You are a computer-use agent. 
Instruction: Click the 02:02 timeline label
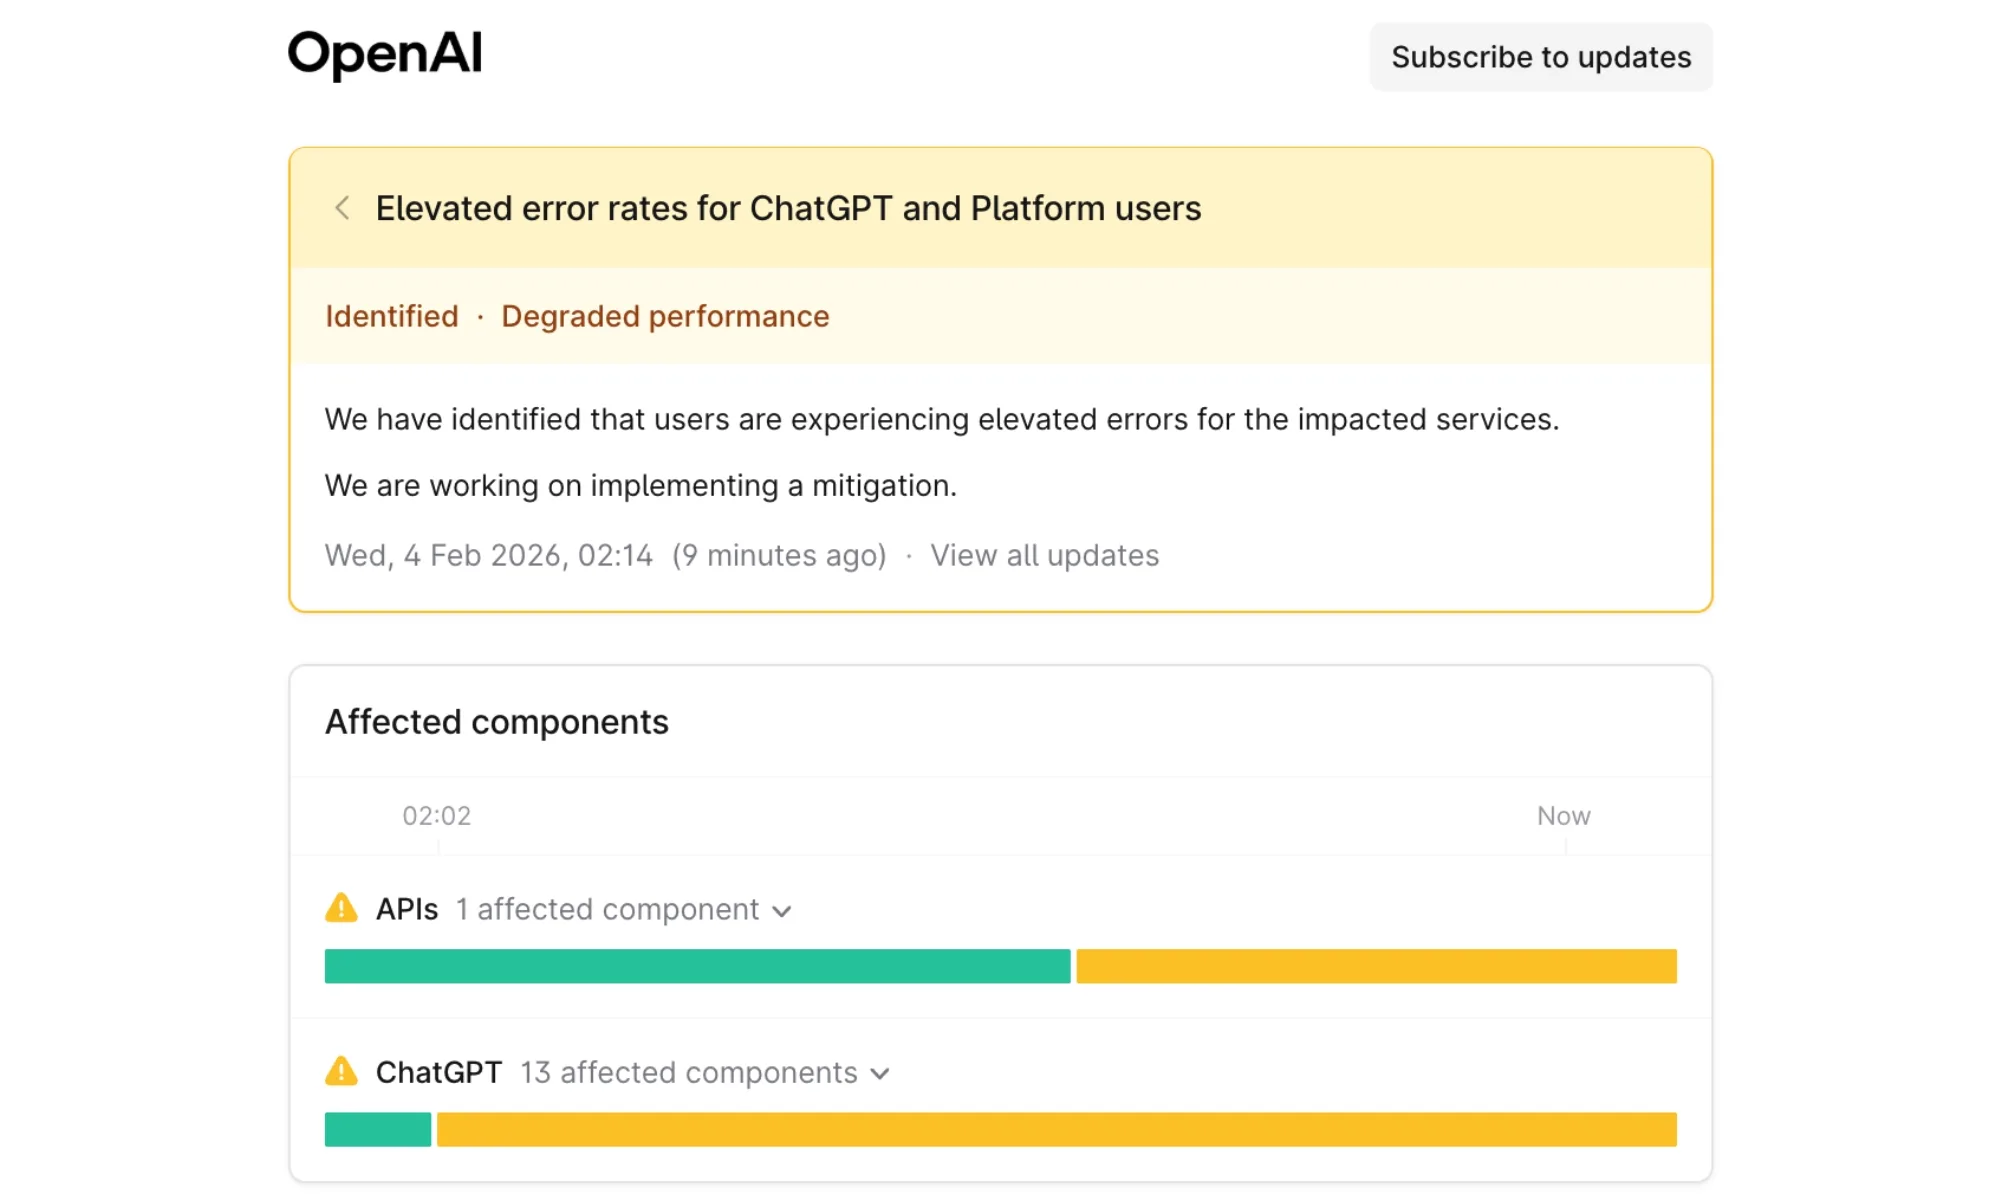[x=436, y=816]
